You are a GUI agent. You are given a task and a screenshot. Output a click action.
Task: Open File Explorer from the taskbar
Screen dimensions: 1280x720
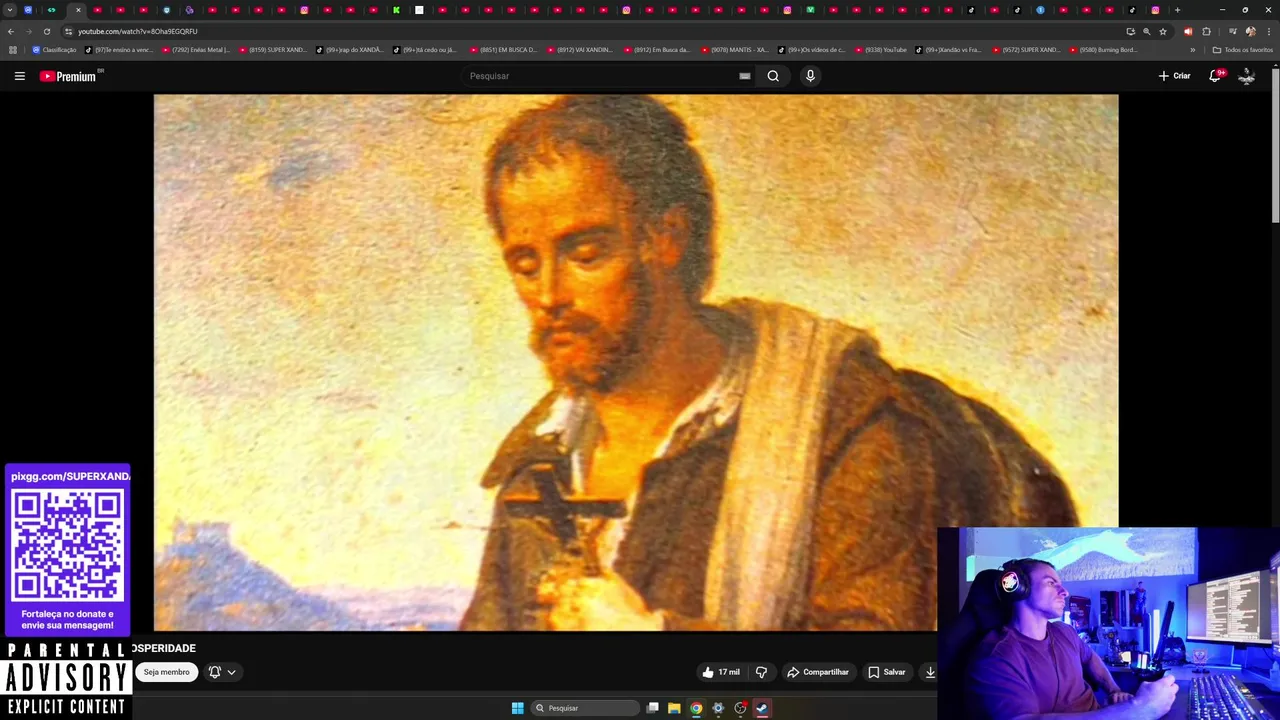pyautogui.click(x=674, y=708)
